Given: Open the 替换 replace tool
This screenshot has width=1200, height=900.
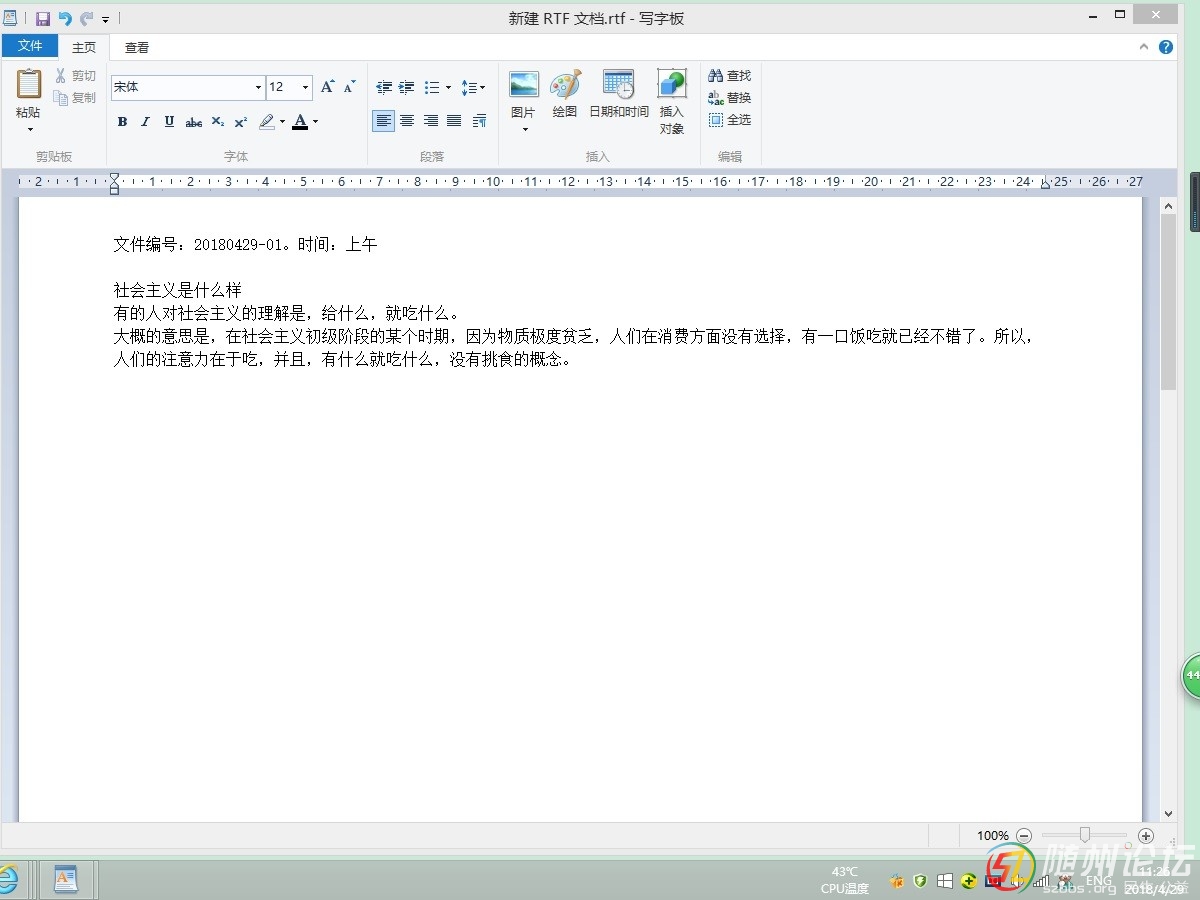Looking at the screenshot, I should tap(729, 98).
